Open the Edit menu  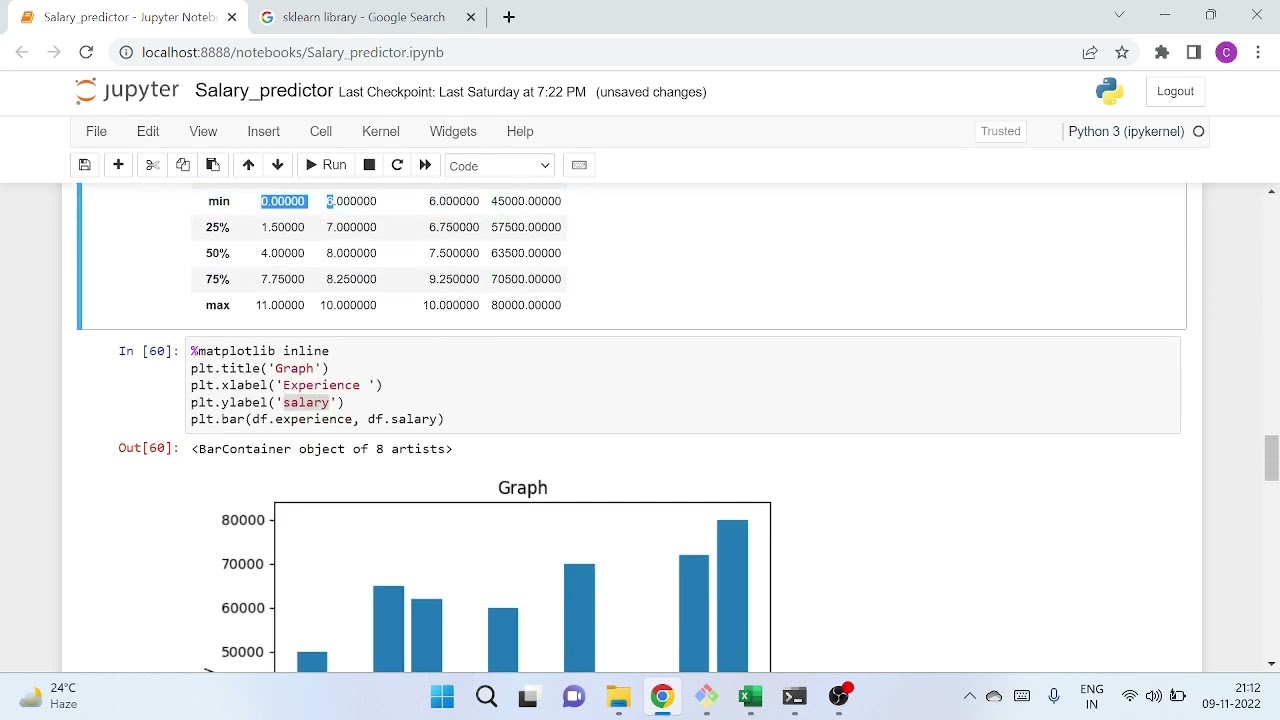(148, 131)
